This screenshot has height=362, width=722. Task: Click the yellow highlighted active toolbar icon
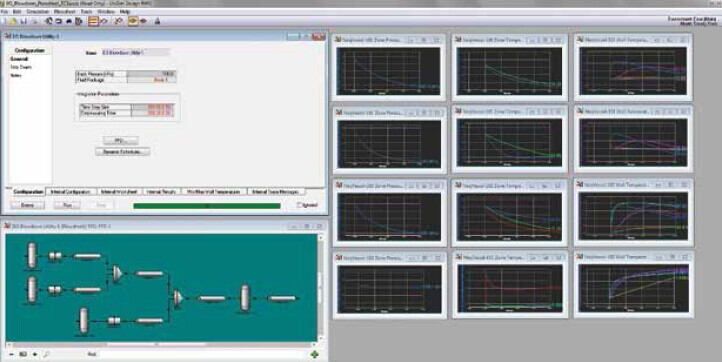coord(133,21)
